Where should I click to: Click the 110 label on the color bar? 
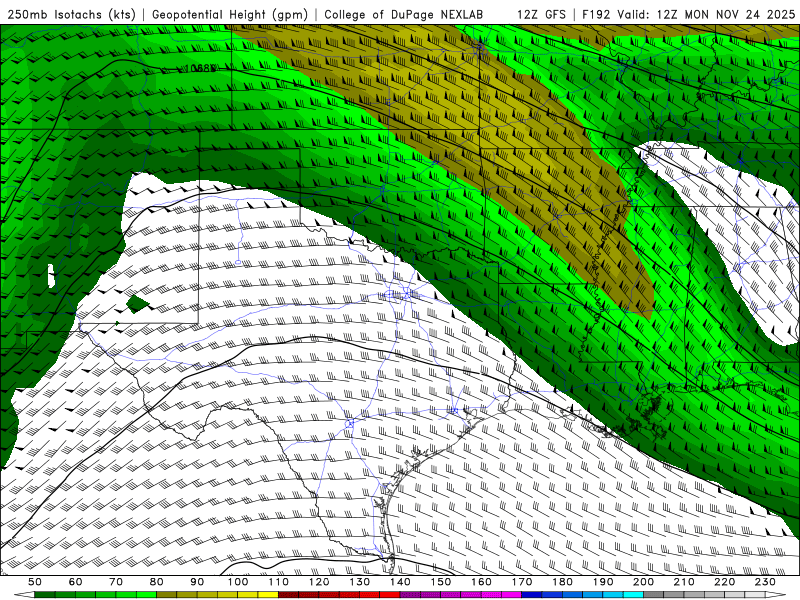[x=279, y=582]
